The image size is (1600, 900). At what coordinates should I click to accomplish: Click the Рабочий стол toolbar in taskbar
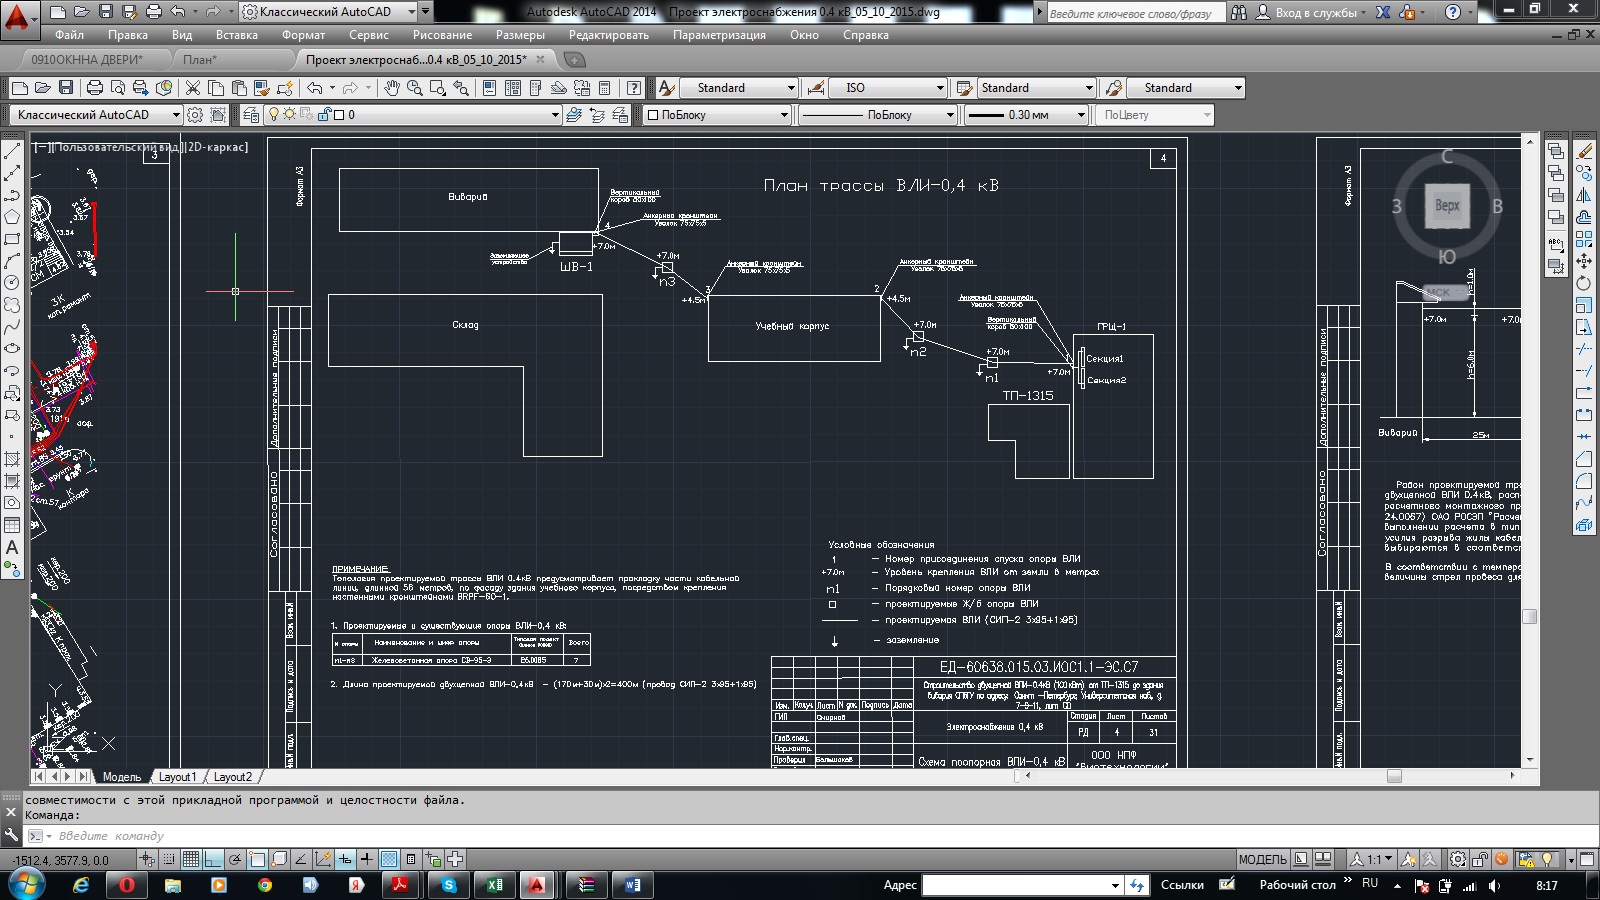(x=1297, y=885)
